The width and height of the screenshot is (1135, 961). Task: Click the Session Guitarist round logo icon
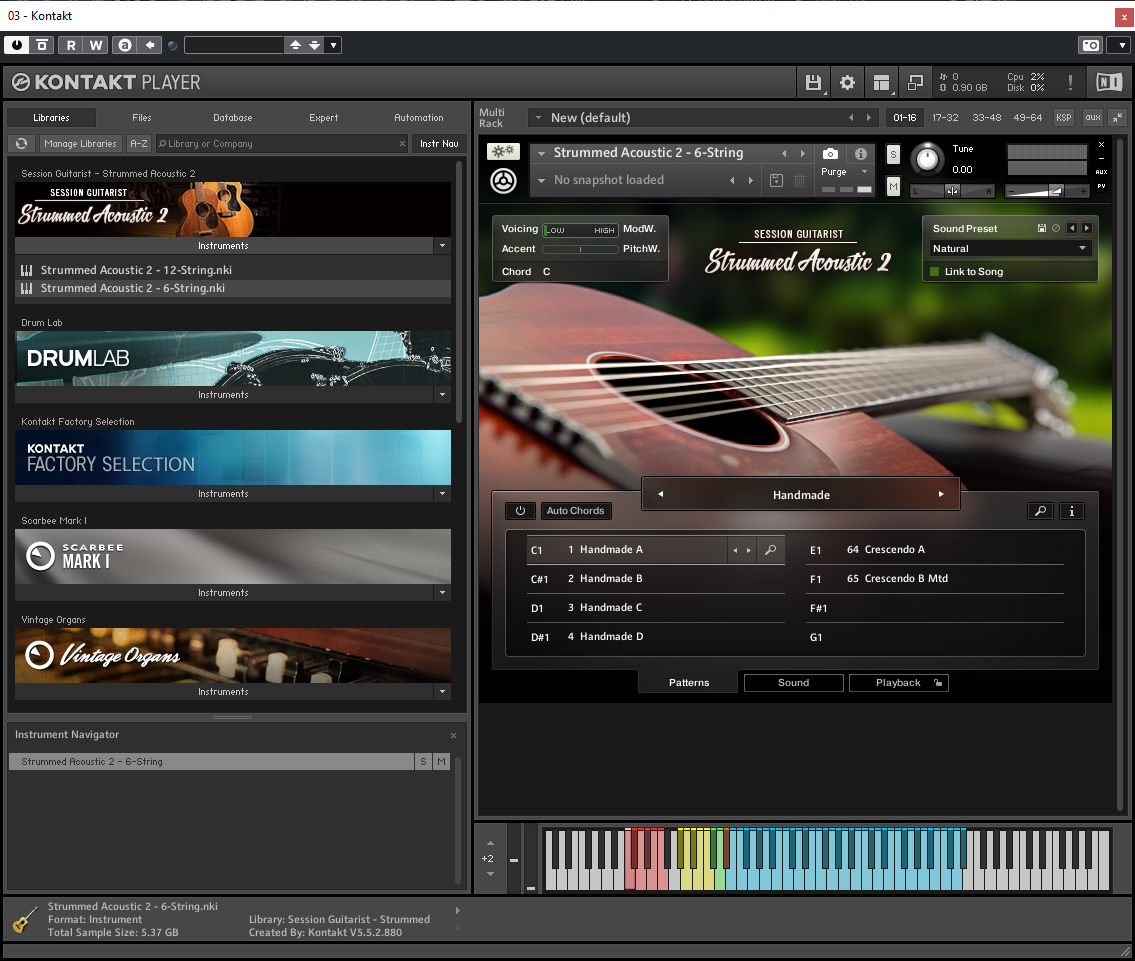click(x=503, y=180)
